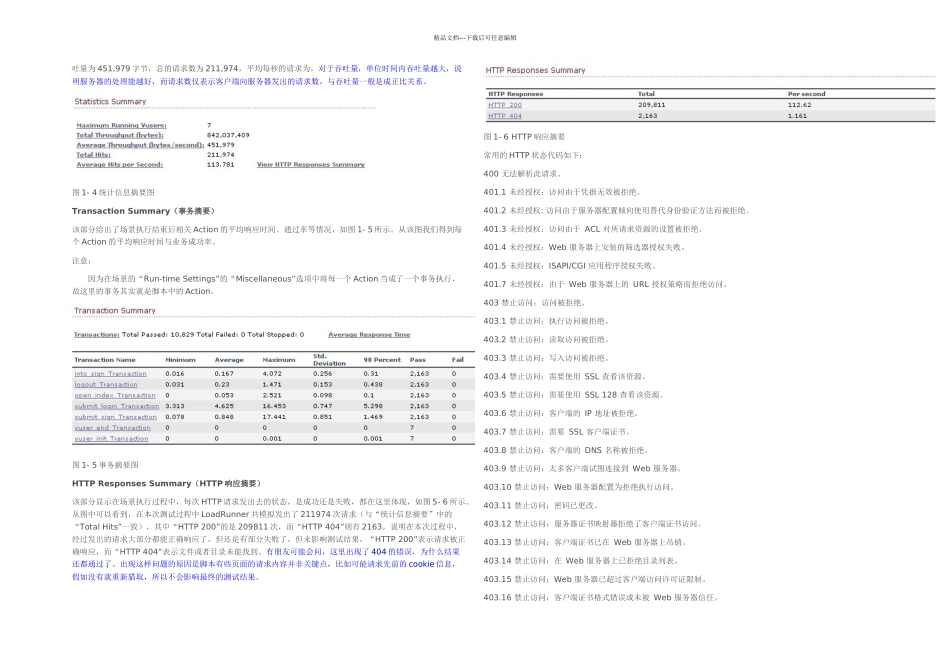Select the average throughput value 451,979
Viewport: 950px width, 672px height.
(x=221, y=145)
